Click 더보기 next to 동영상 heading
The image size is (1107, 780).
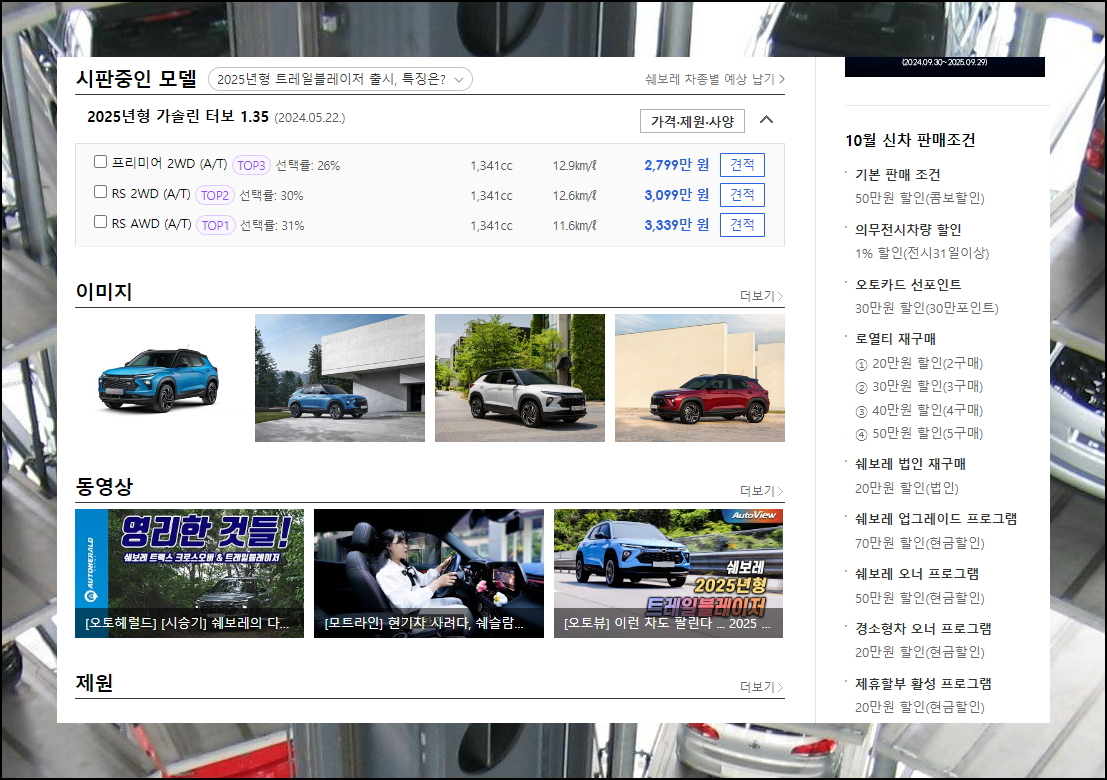tap(761, 491)
